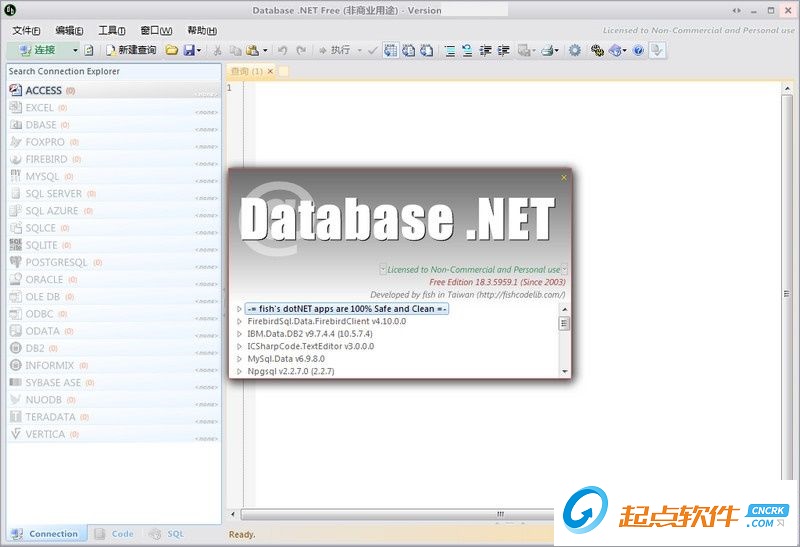
Task: Select VERTICA in connection list
Action: (114, 434)
